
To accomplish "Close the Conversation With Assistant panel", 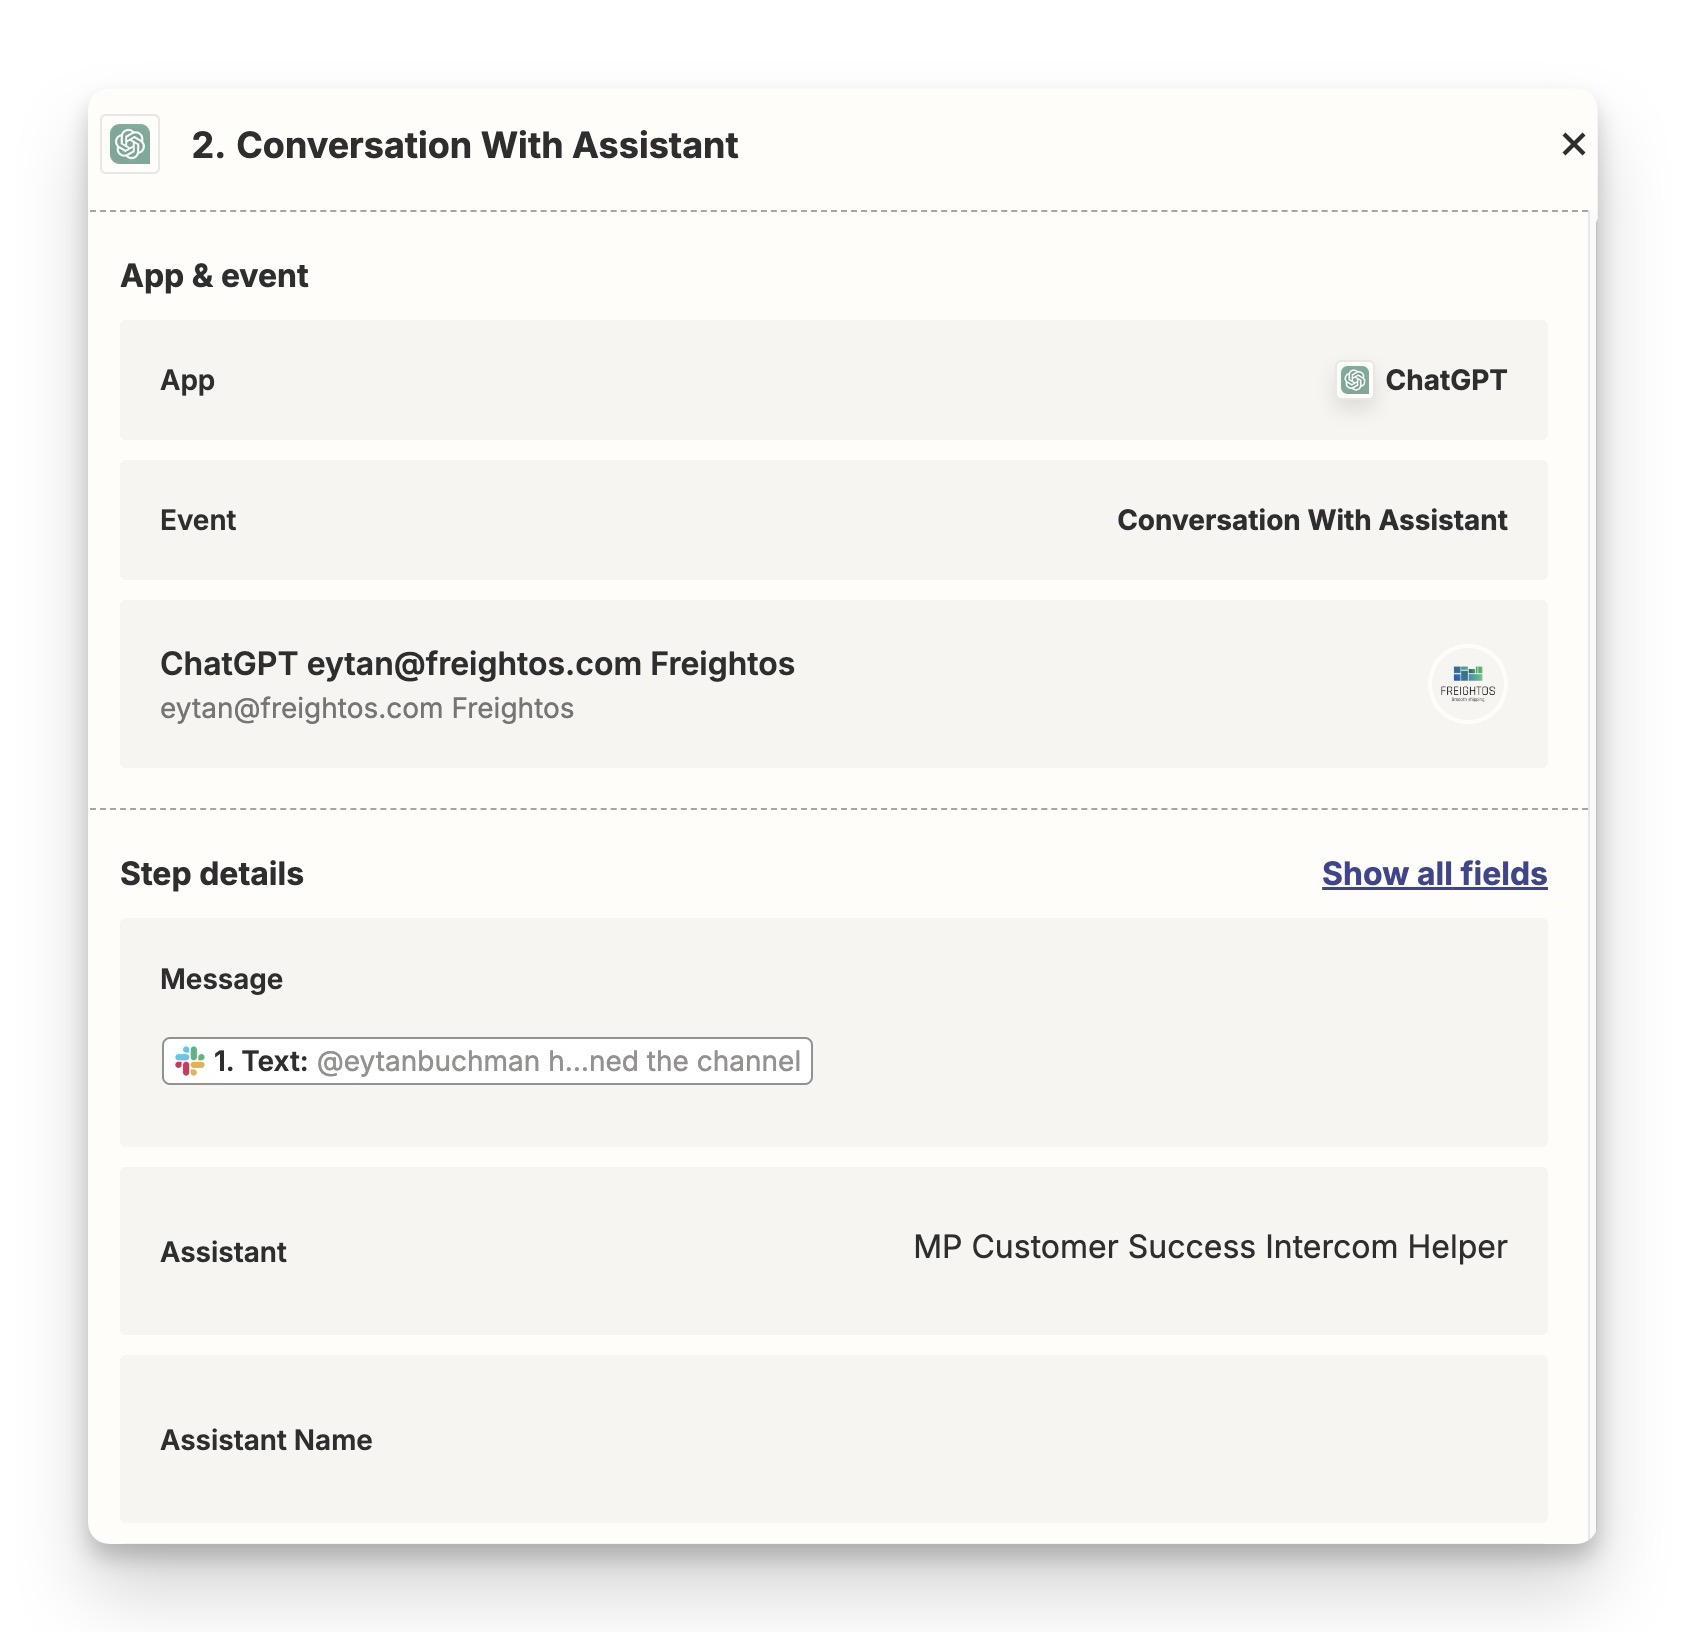I will 1573,145.
